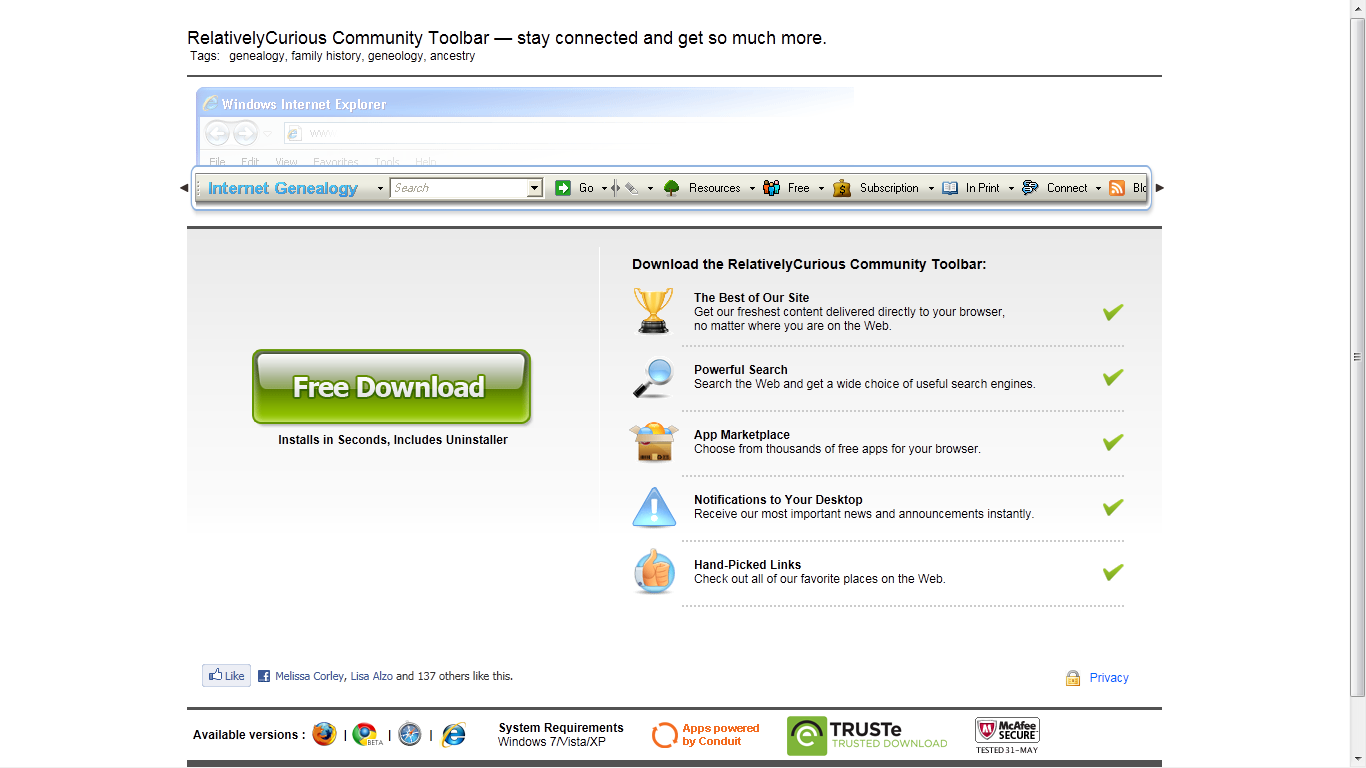Click the 'System Requirements' text
This screenshot has height=768, width=1366.
(x=561, y=728)
